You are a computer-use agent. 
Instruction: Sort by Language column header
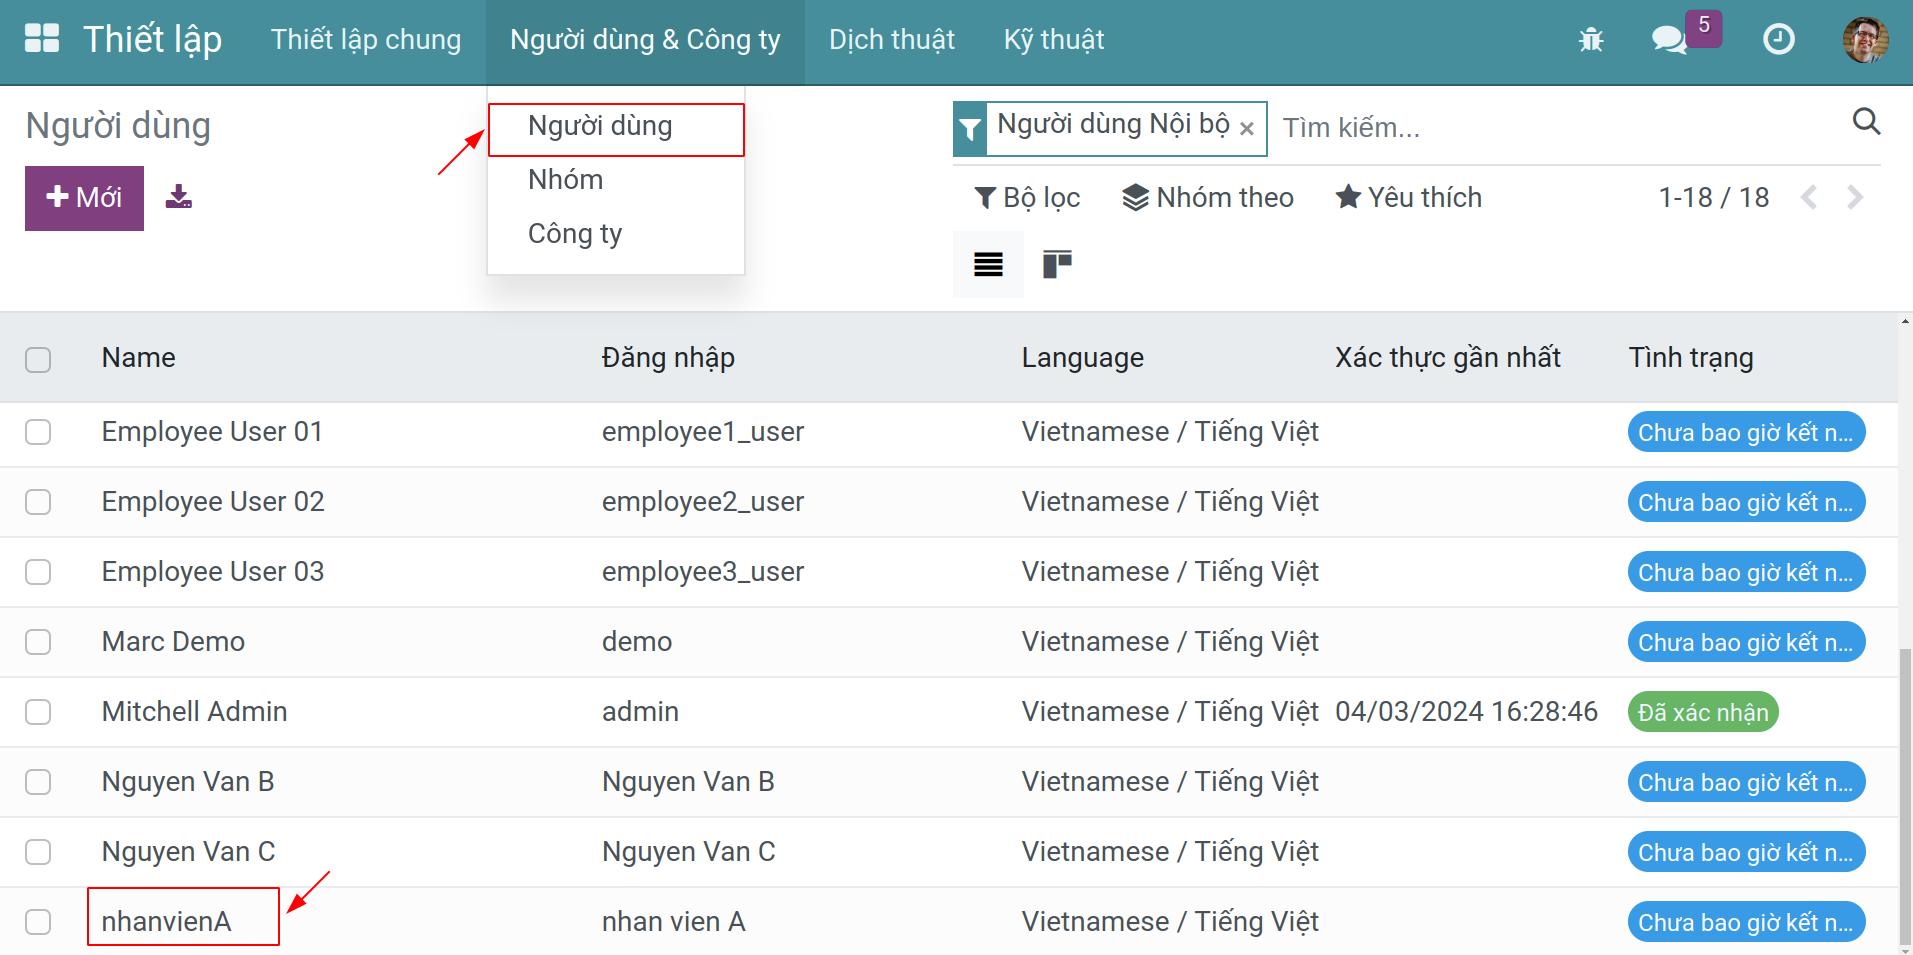tap(1082, 358)
